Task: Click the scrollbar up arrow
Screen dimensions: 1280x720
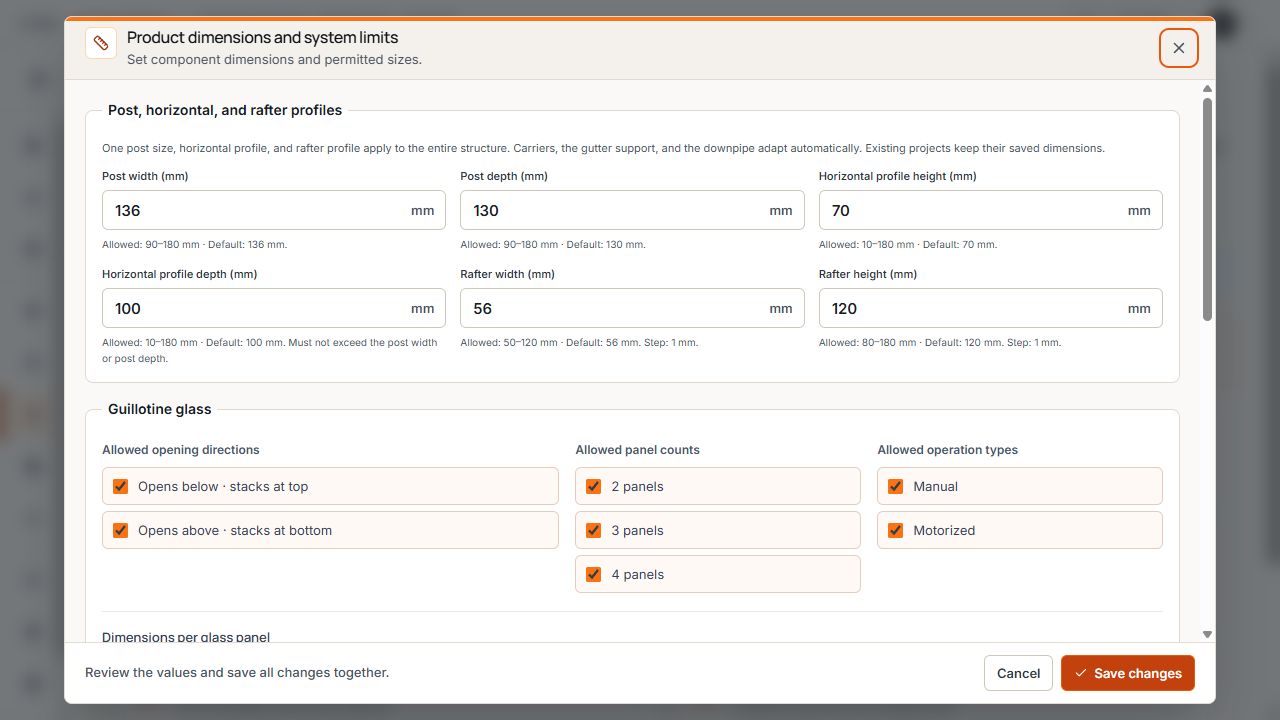Action: click(x=1207, y=89)
